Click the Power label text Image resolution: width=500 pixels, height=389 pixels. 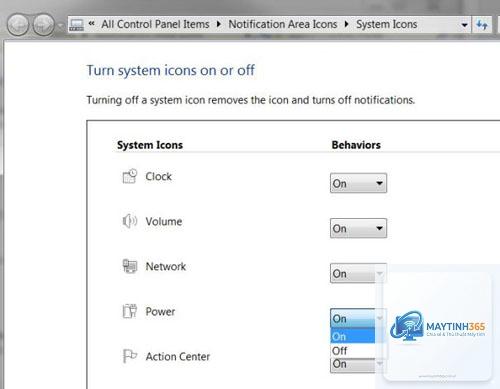point(160,311)
